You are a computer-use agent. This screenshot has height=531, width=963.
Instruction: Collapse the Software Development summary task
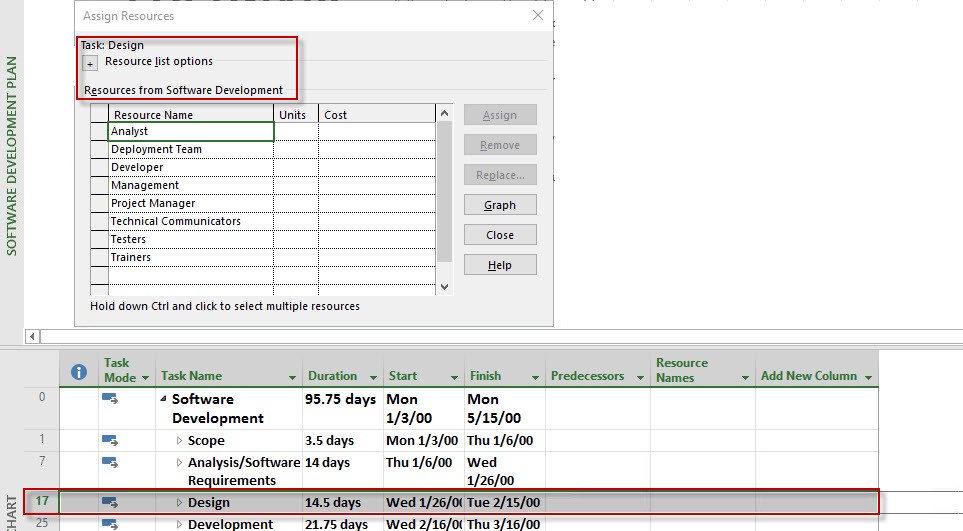coord(163,399)
